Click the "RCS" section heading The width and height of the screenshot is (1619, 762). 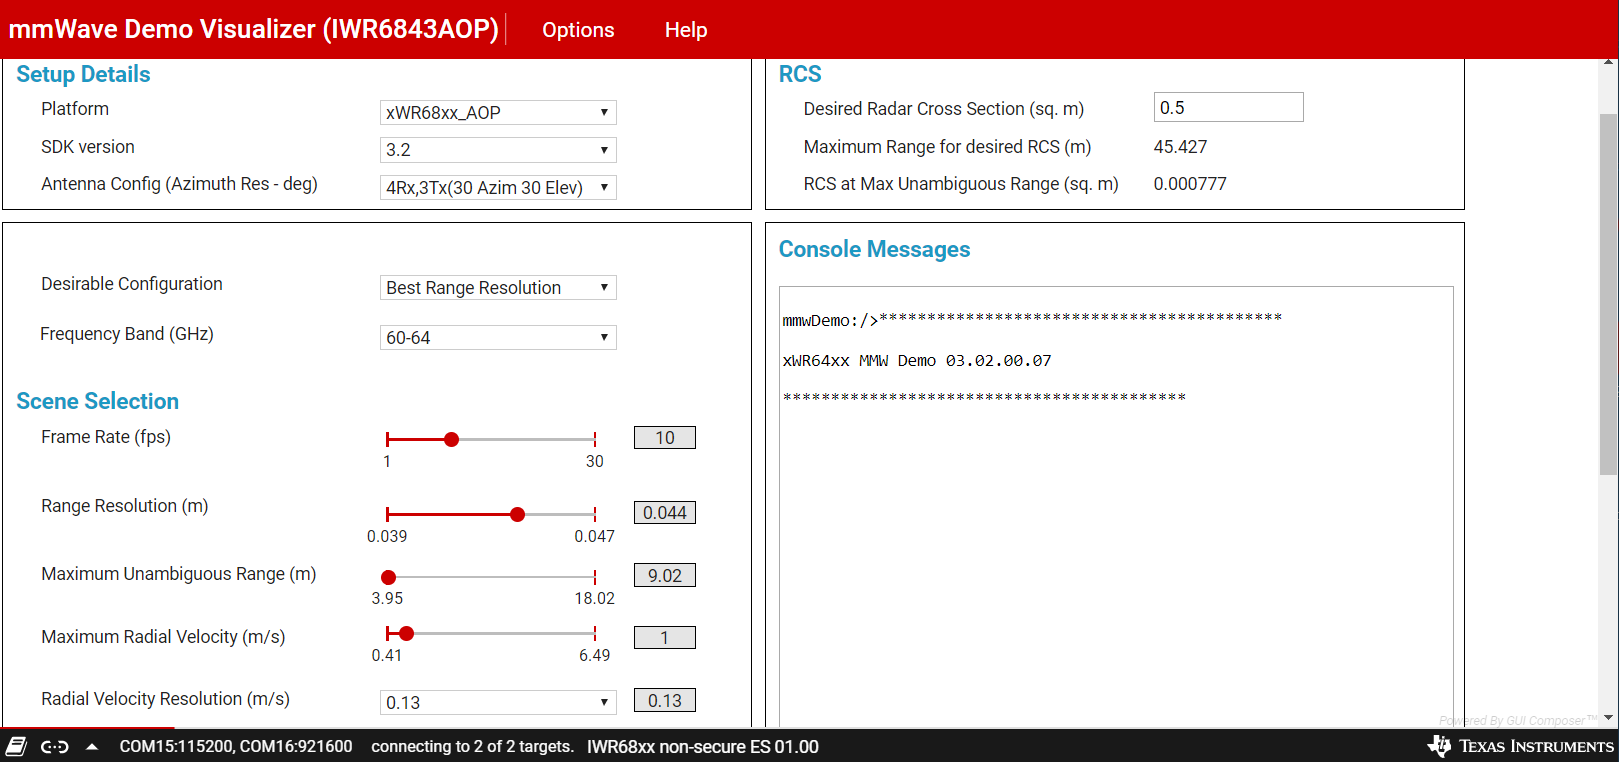[x=800, y=74]
